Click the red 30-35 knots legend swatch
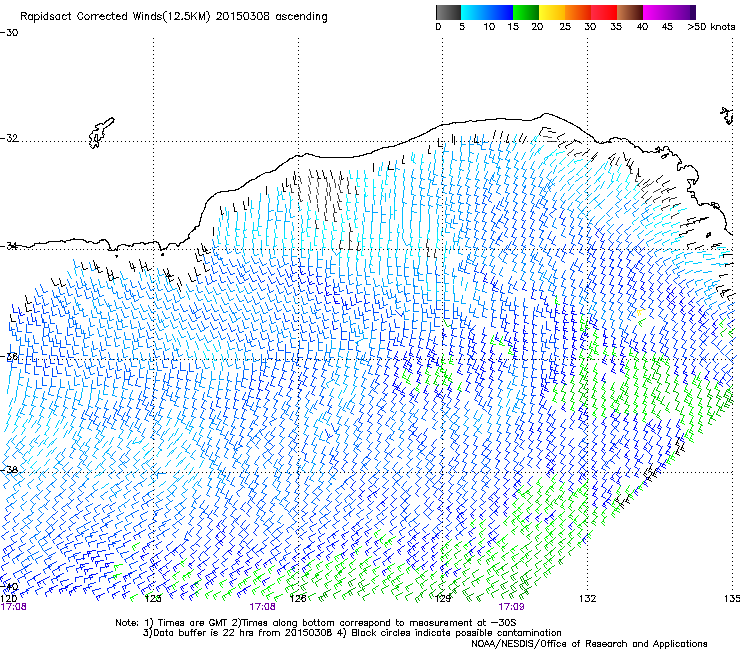 (604, 12)
